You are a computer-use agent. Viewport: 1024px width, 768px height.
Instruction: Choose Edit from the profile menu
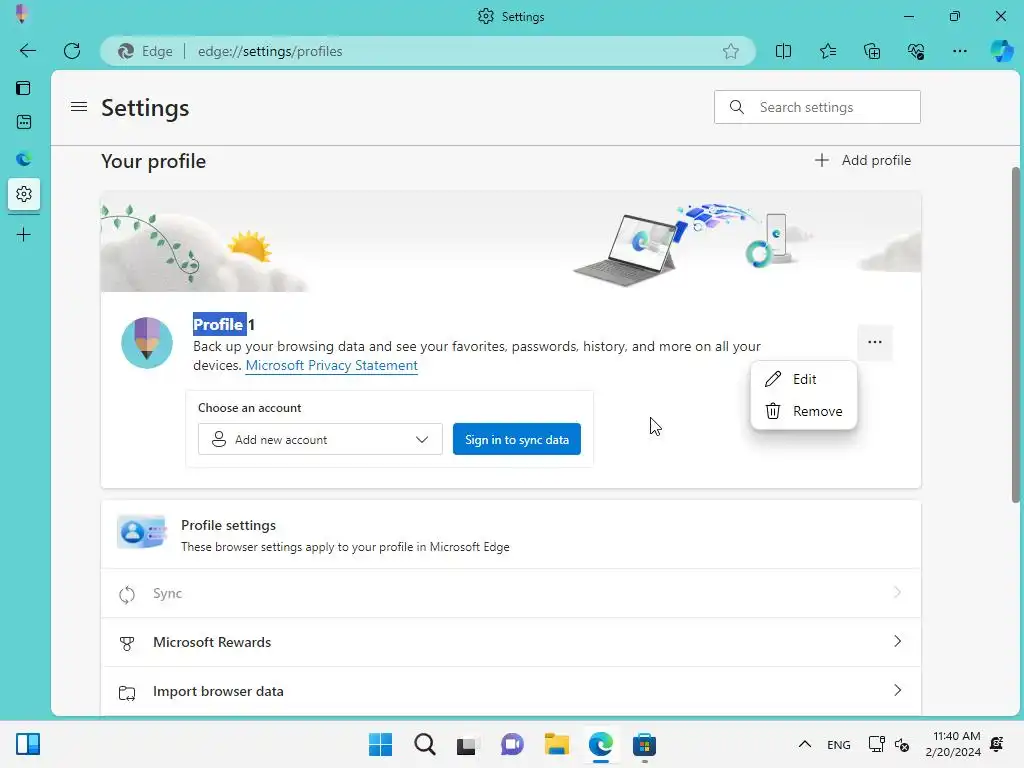pyautogui.click(x=803, y=379)
